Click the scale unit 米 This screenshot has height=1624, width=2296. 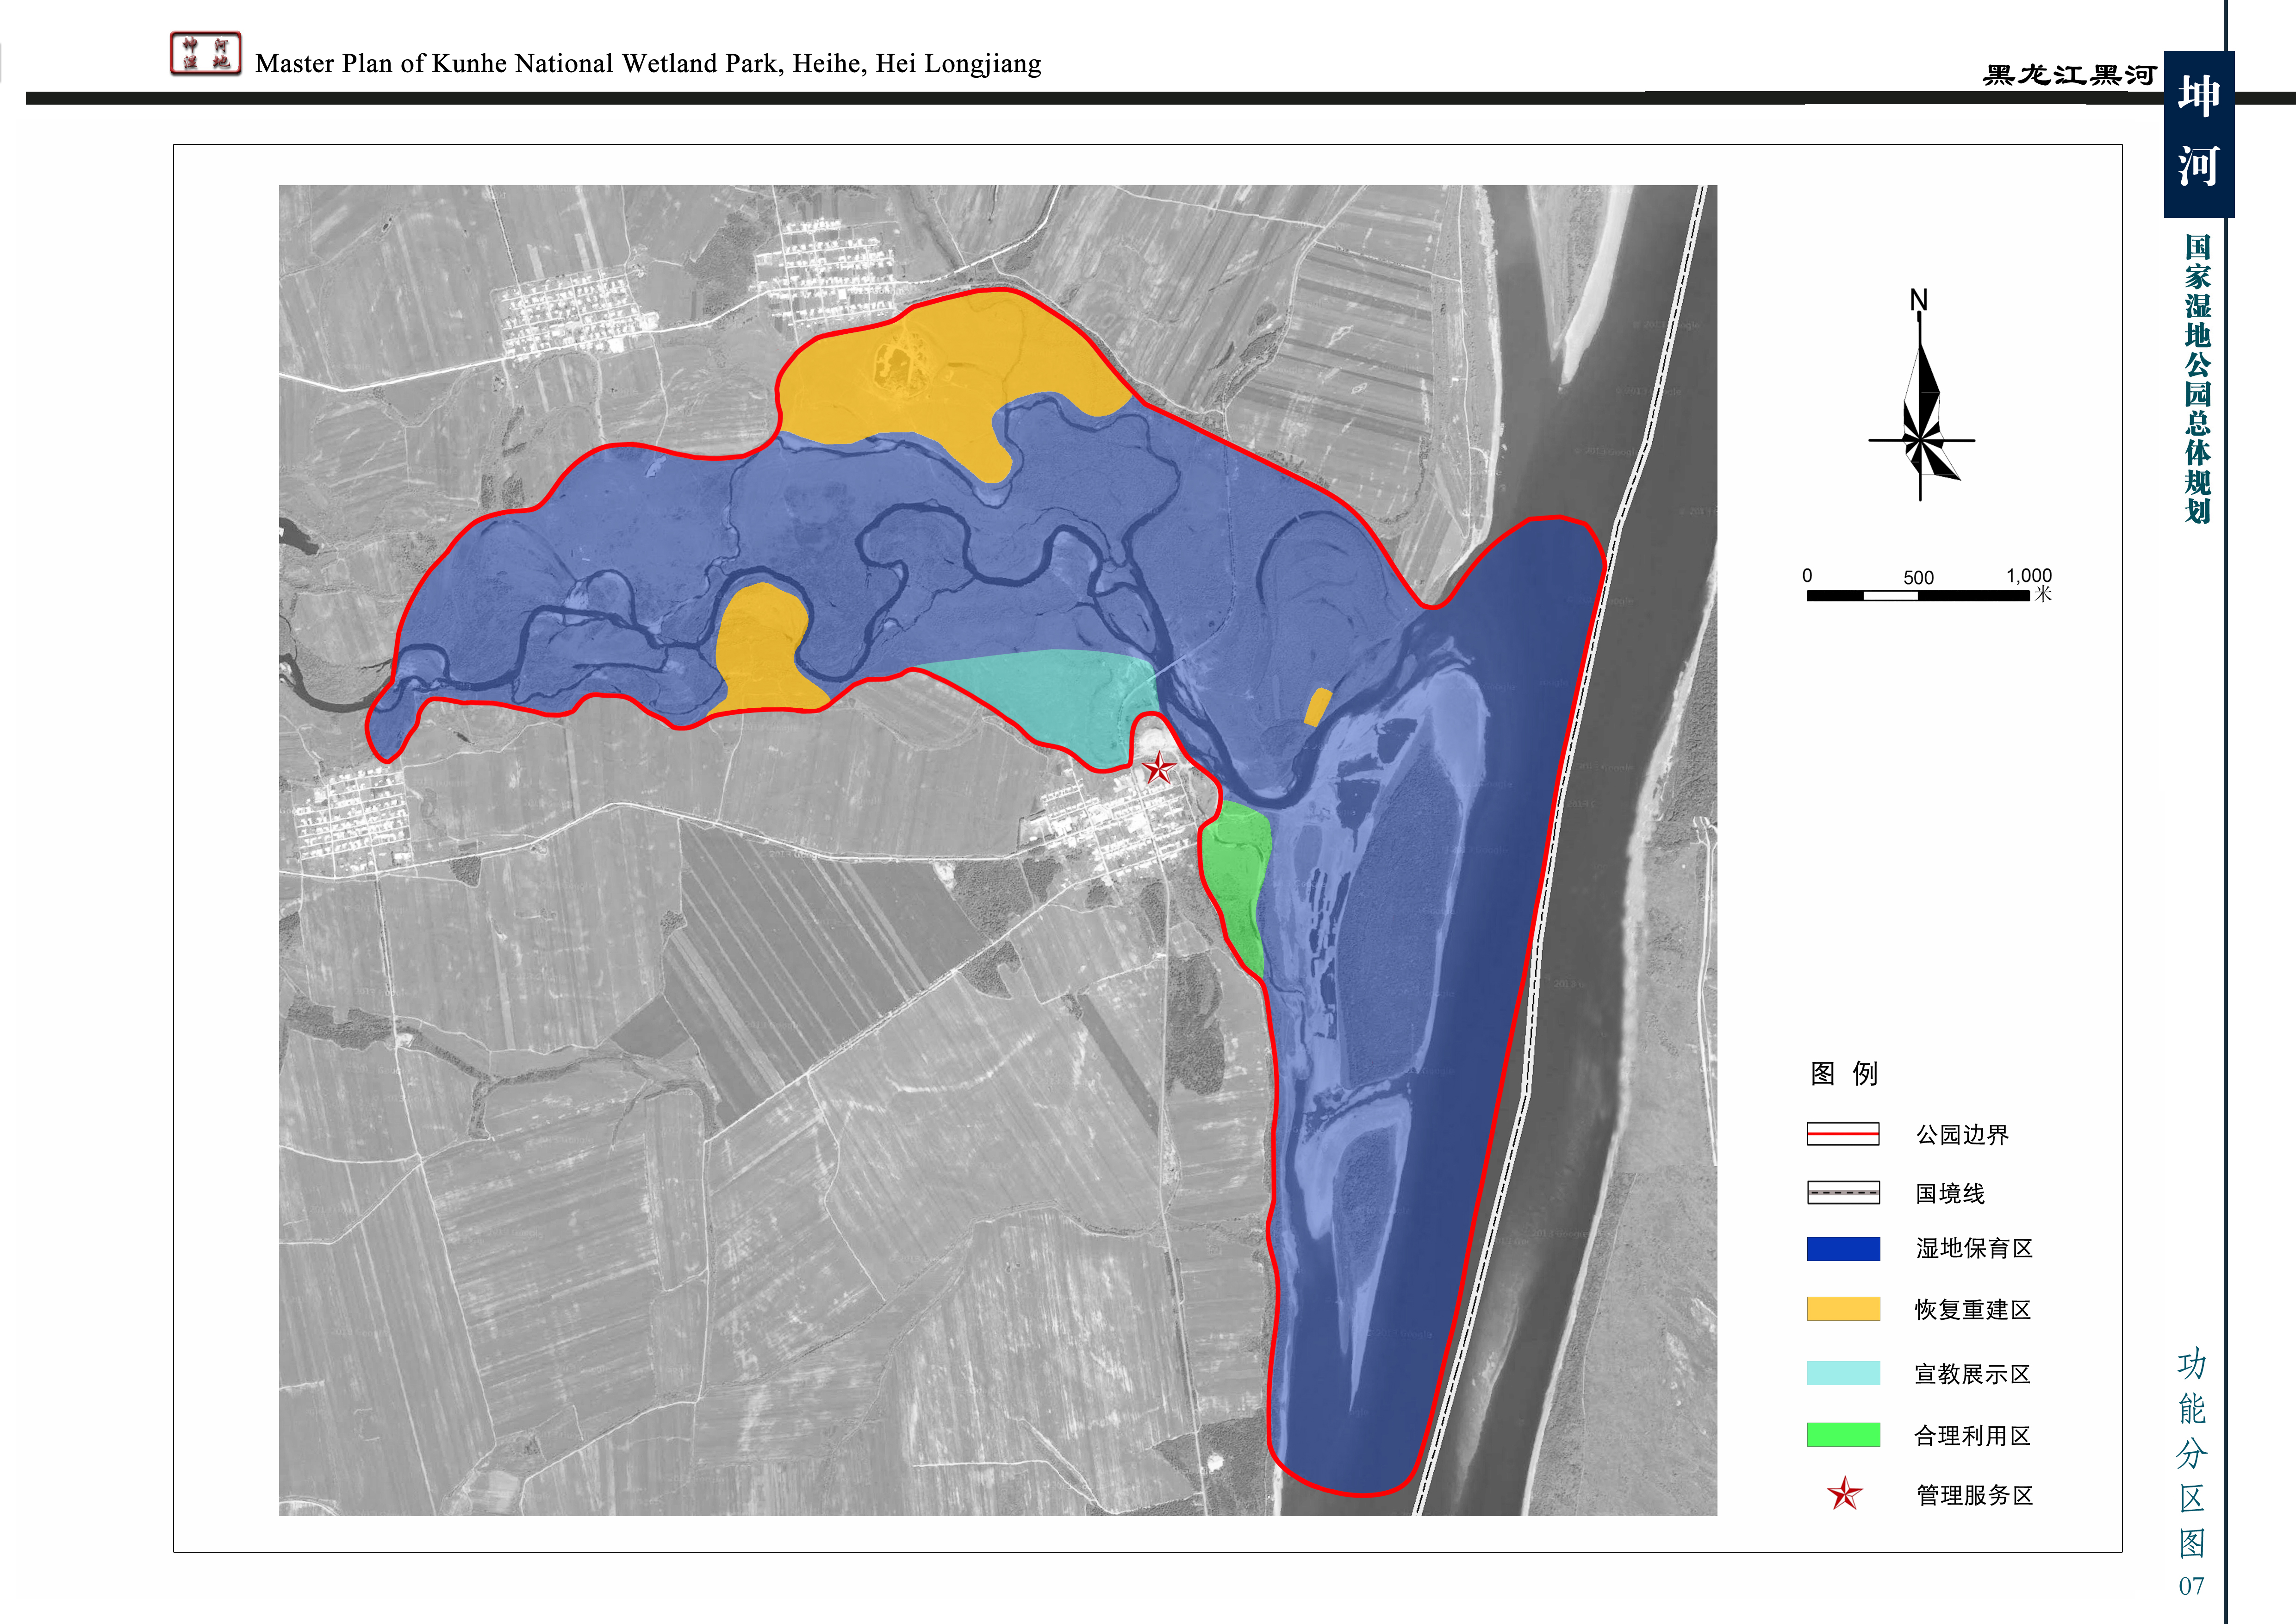click(x=2043, y=595)
